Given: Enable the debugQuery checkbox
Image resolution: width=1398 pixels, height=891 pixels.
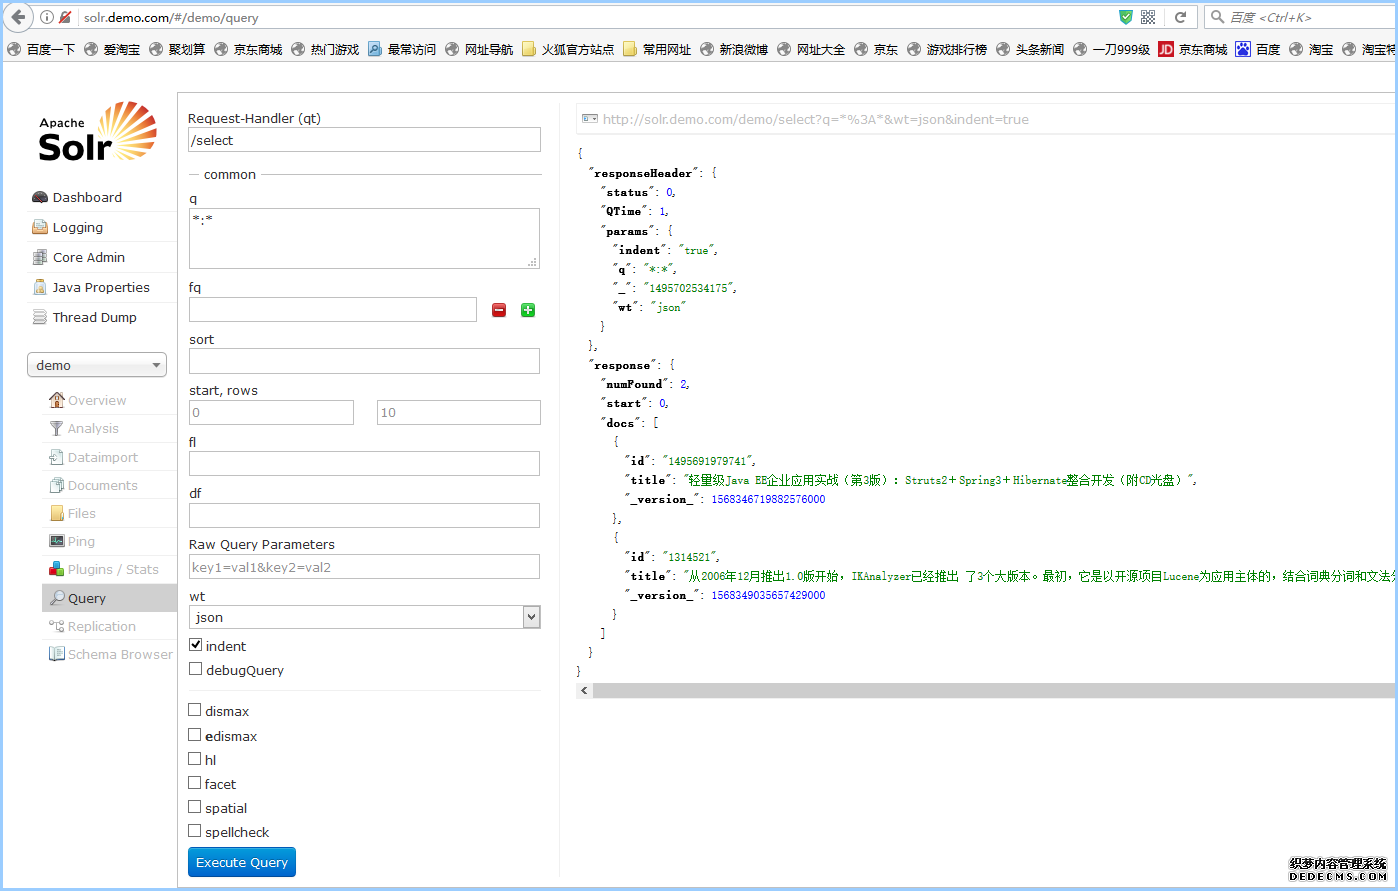Looking at the screenshot, I should point(196,669).
